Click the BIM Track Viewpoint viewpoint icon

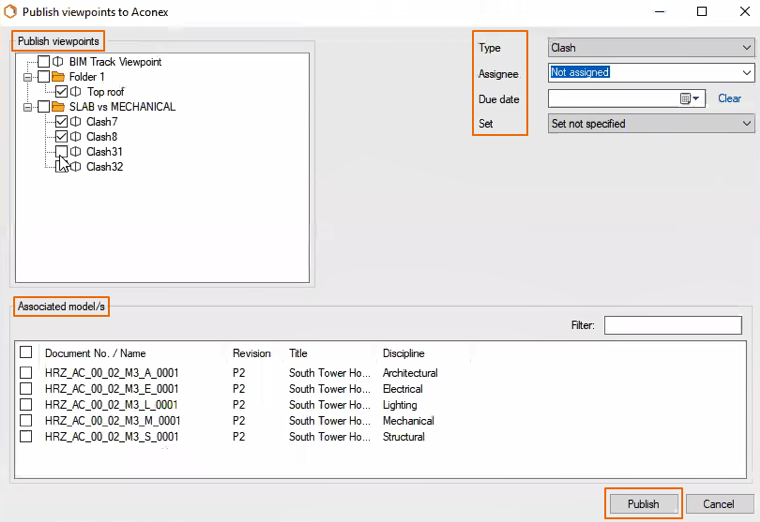(x=58, y=62)
